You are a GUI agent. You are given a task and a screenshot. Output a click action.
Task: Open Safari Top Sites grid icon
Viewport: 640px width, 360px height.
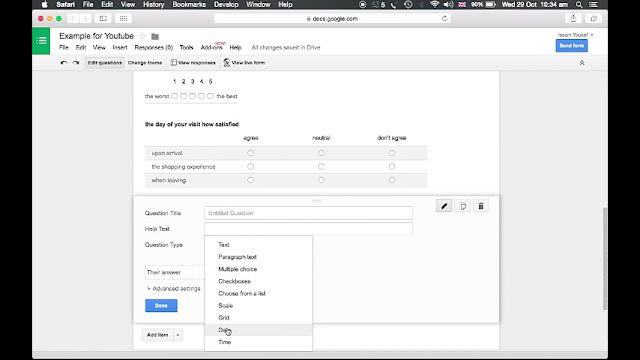pos(123,18)
